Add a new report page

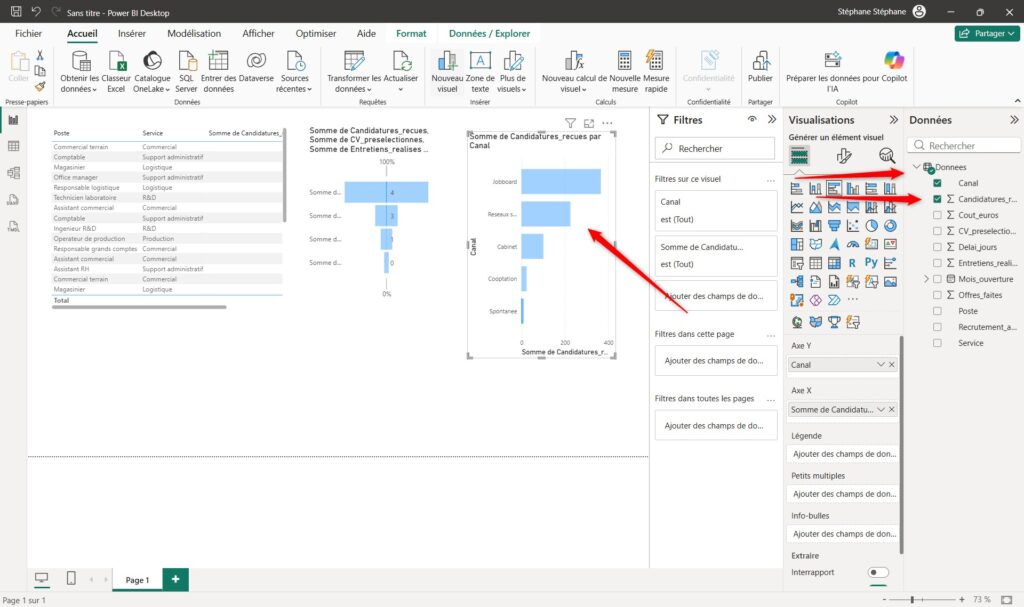click(175, 579)
